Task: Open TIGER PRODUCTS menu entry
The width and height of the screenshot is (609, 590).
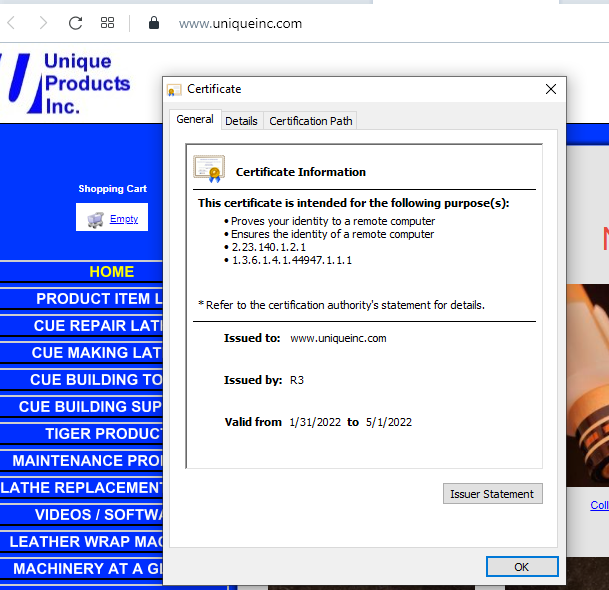Action: (81, 433)
